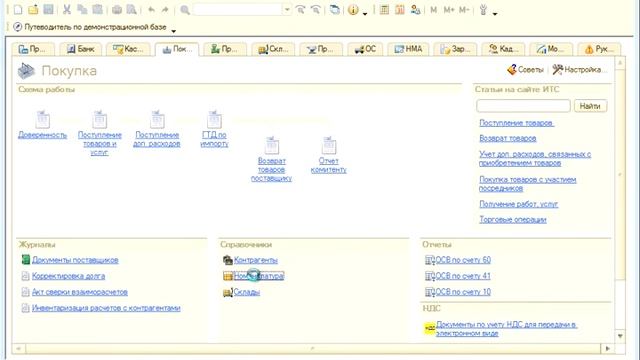Expand the arrow beside Путеводитель по демонстрационной базе
The image size is (640, 360).
173,31
